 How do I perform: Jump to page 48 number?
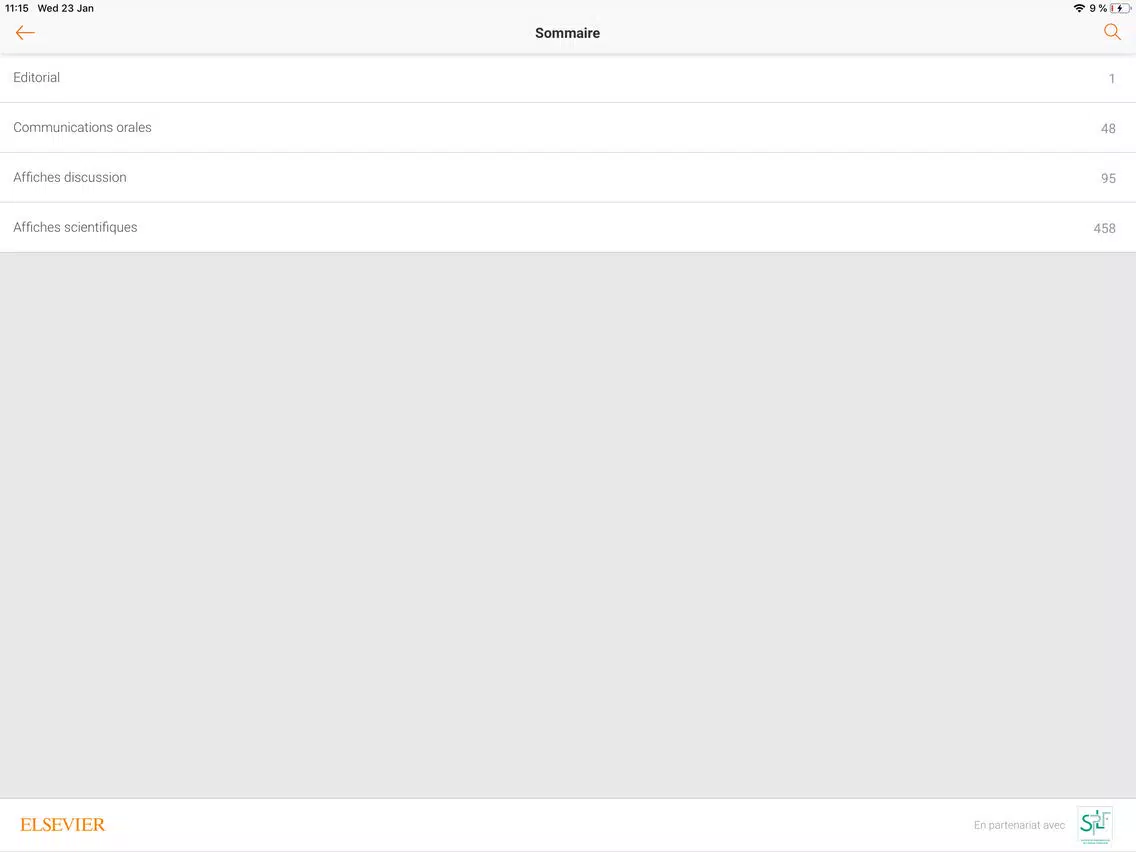click(1108, 128)
